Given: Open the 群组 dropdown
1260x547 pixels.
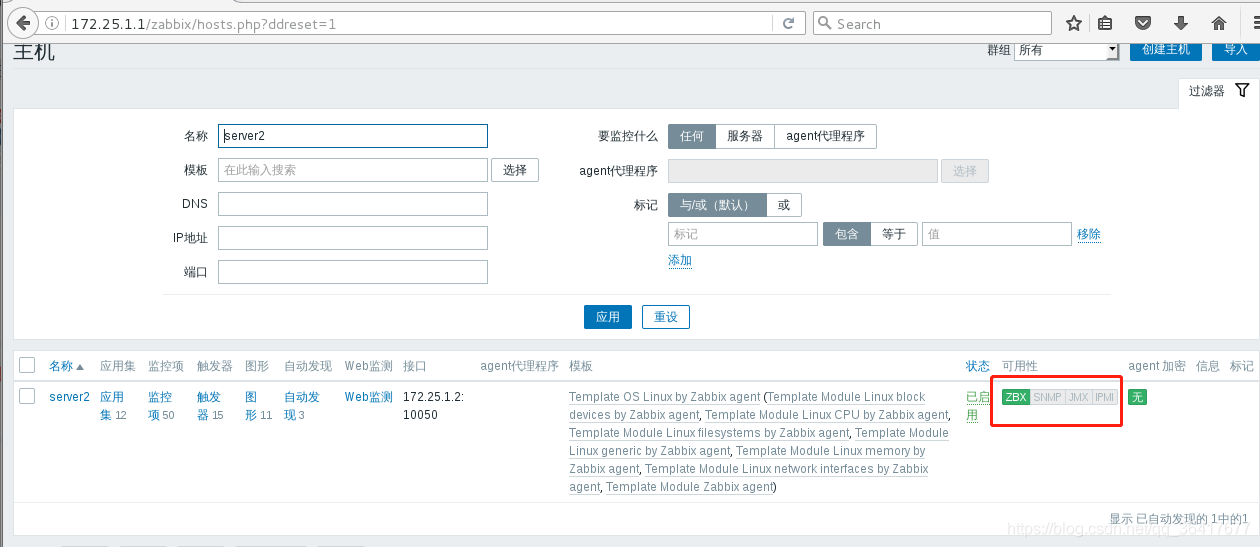Looking at the screenshot, I should click(x=1066, y=50).
